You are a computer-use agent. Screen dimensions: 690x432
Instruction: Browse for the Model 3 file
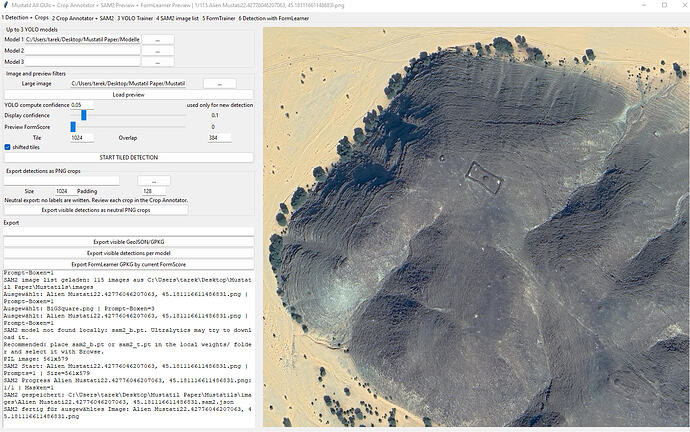158,62
